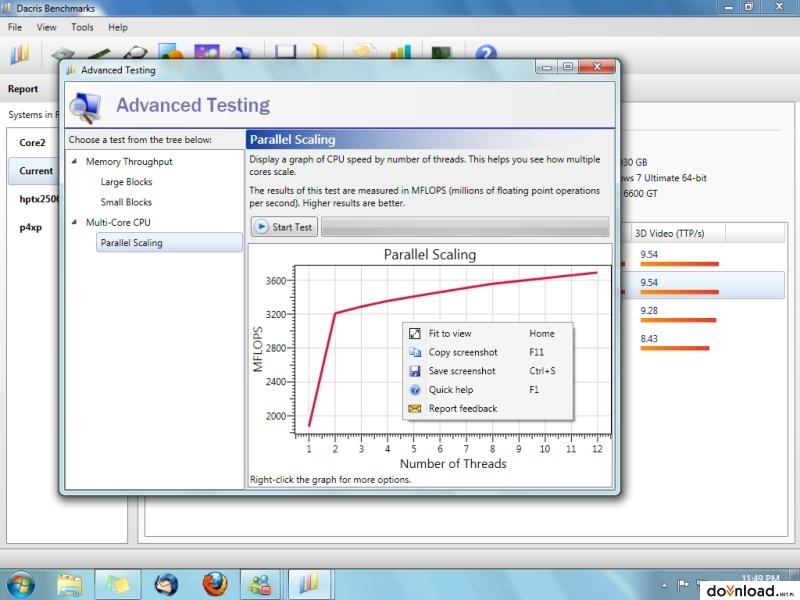Launch Thunderbird from the taskbar
Screen dimensions: 800x600
pyautogui.click(x=166, y=585)
